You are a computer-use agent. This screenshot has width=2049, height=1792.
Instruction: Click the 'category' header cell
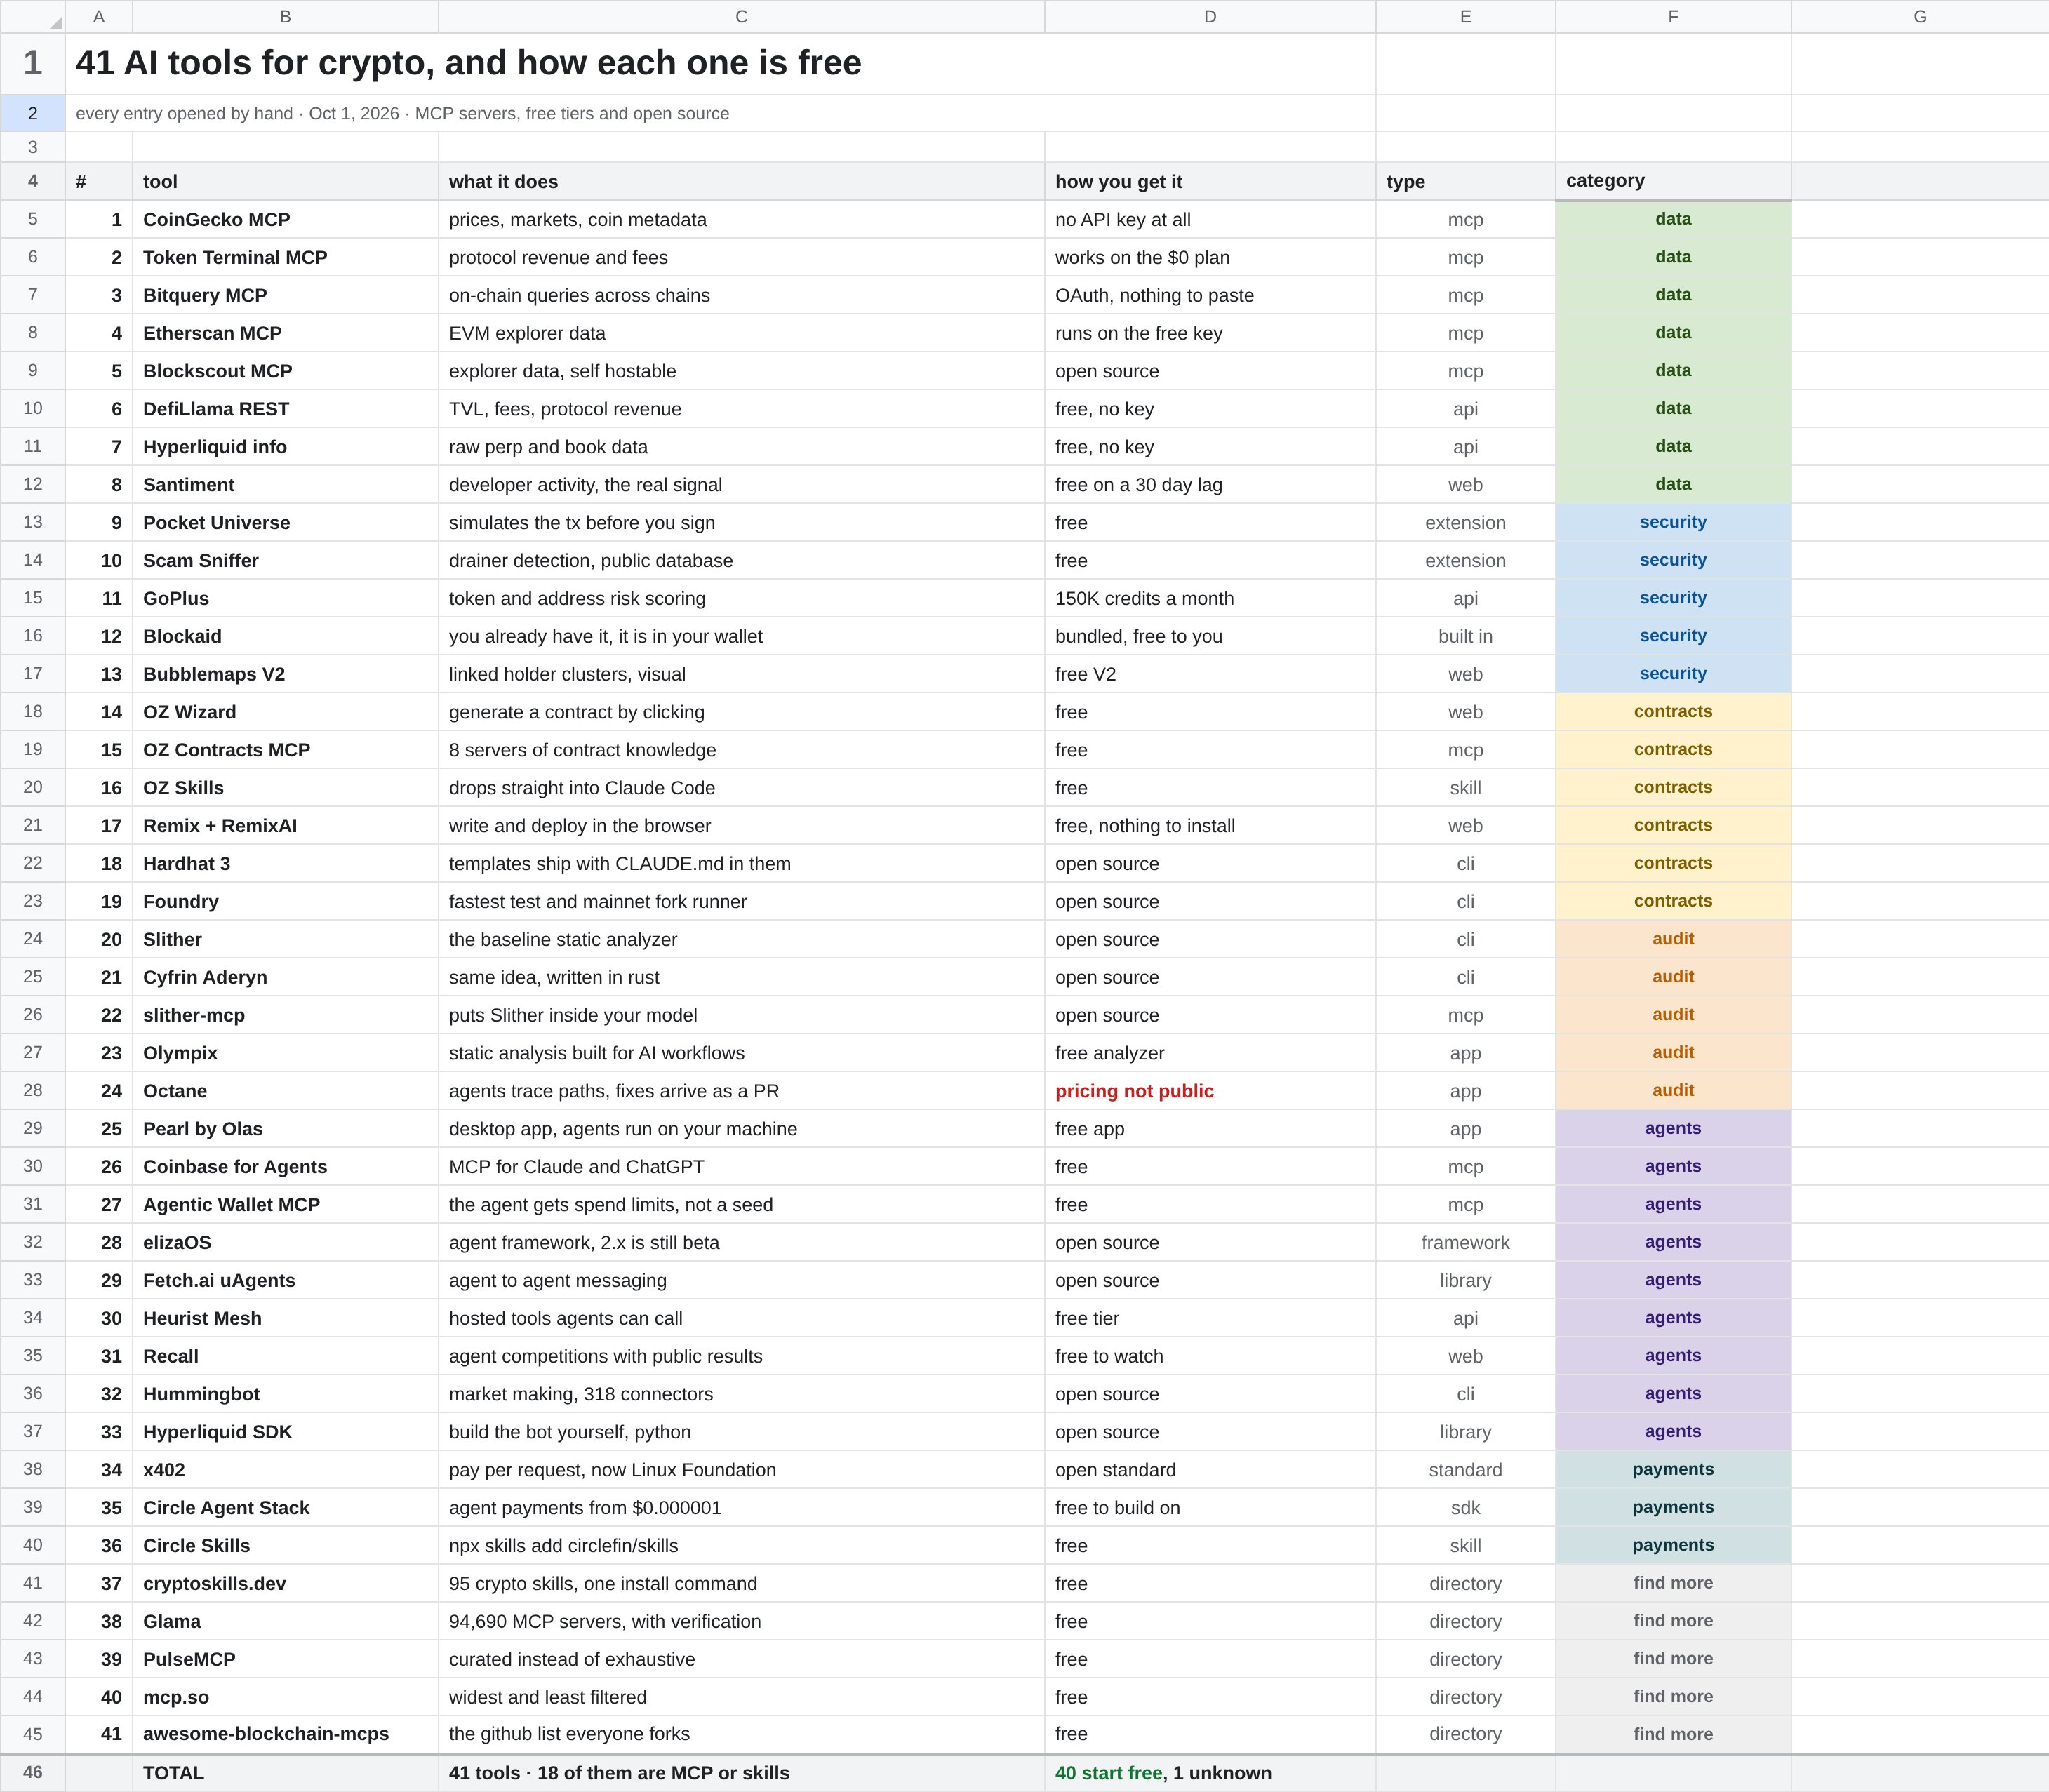point(1673,181)
